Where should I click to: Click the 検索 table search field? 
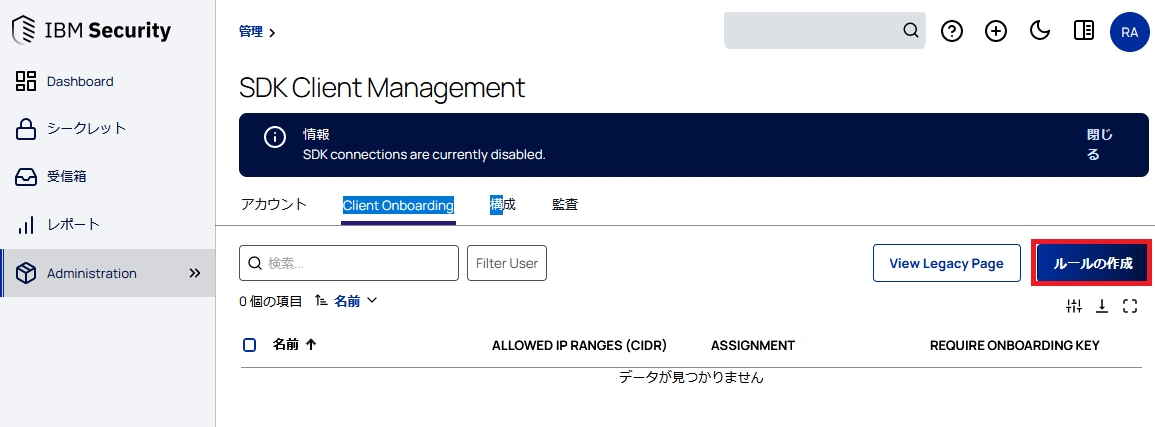point(349,263)
